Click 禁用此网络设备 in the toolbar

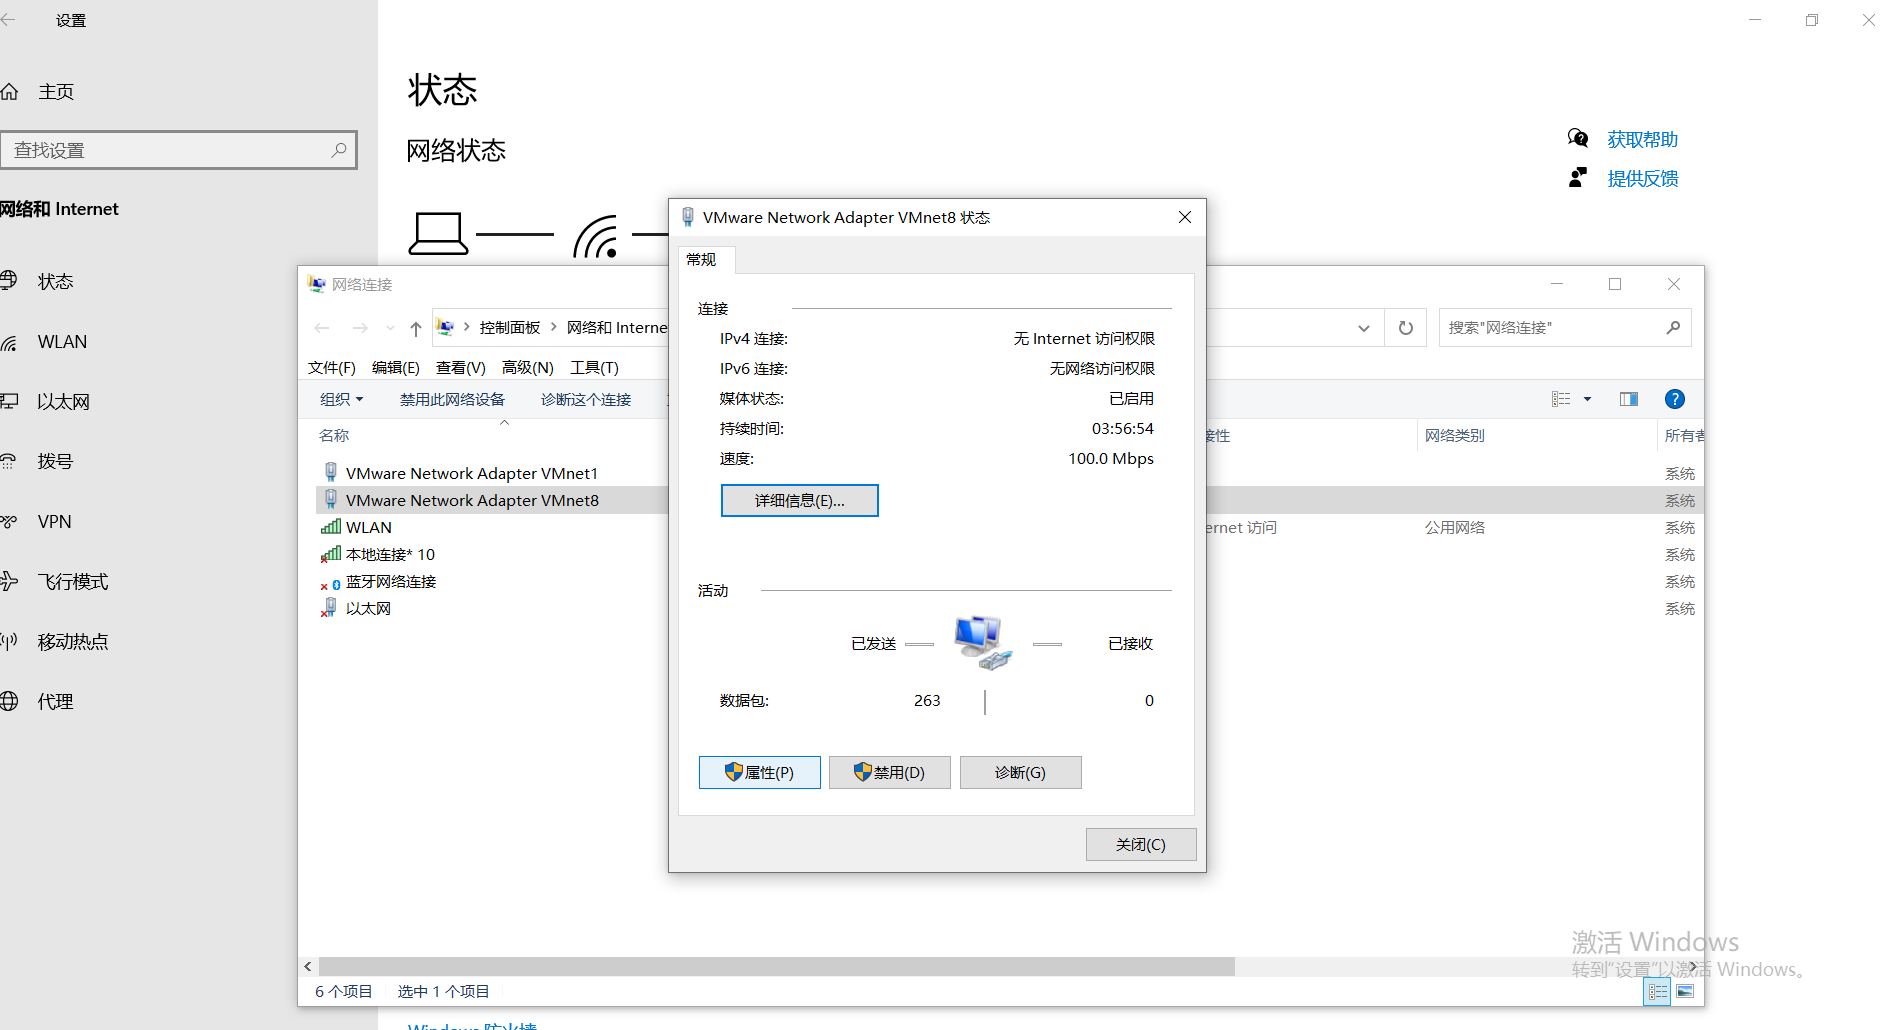452,399
